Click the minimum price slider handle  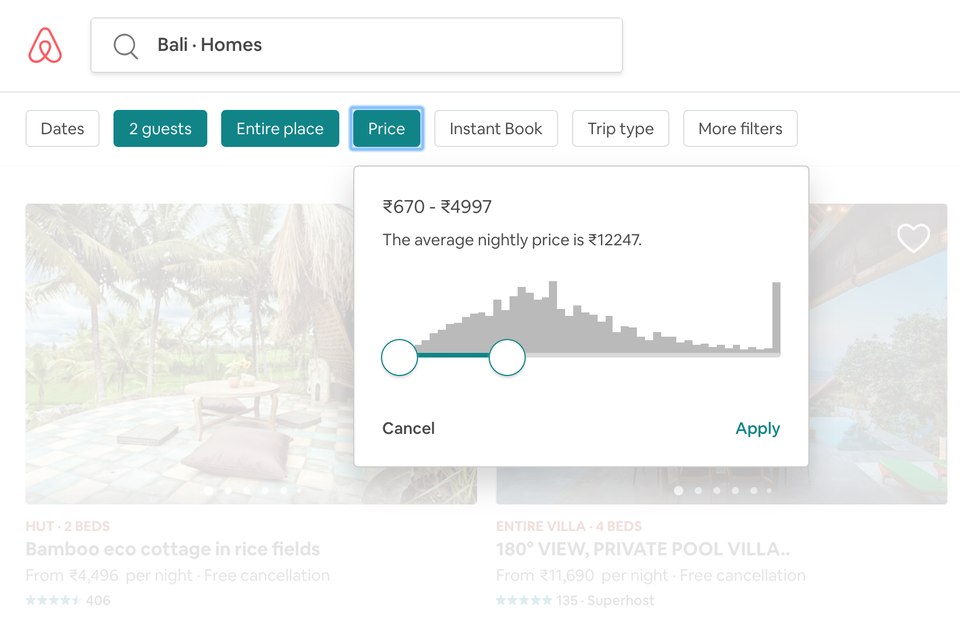coord(399,358)
